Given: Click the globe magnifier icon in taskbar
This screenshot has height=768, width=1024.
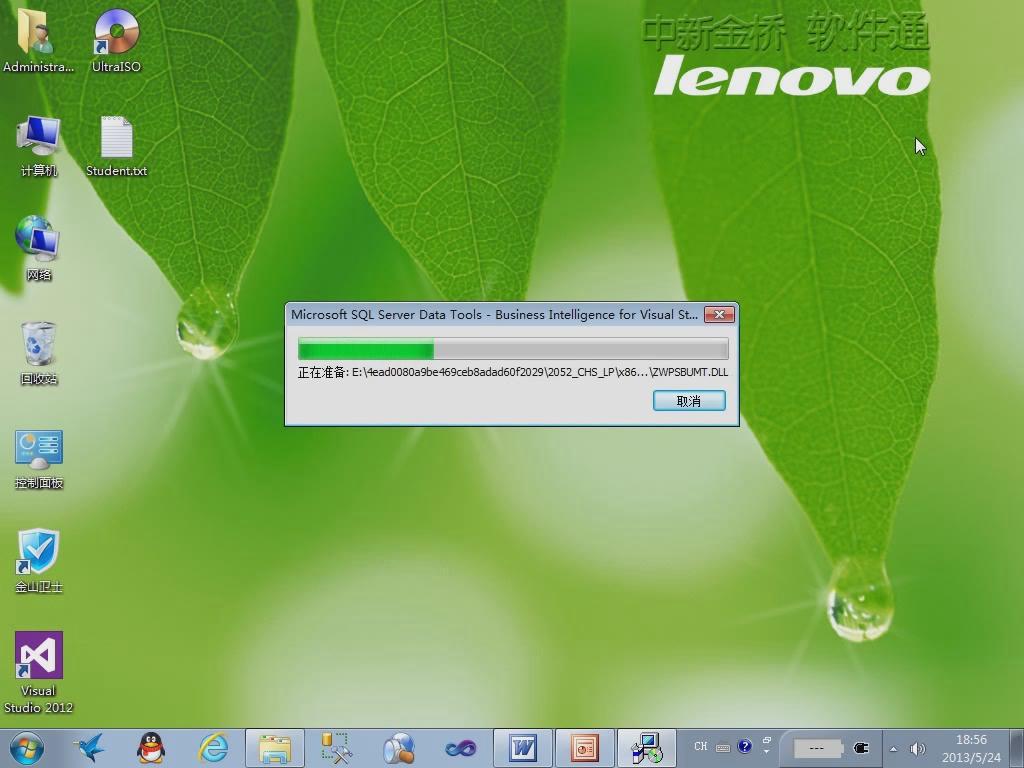Looking at the screenshot, I should [398, 748].
